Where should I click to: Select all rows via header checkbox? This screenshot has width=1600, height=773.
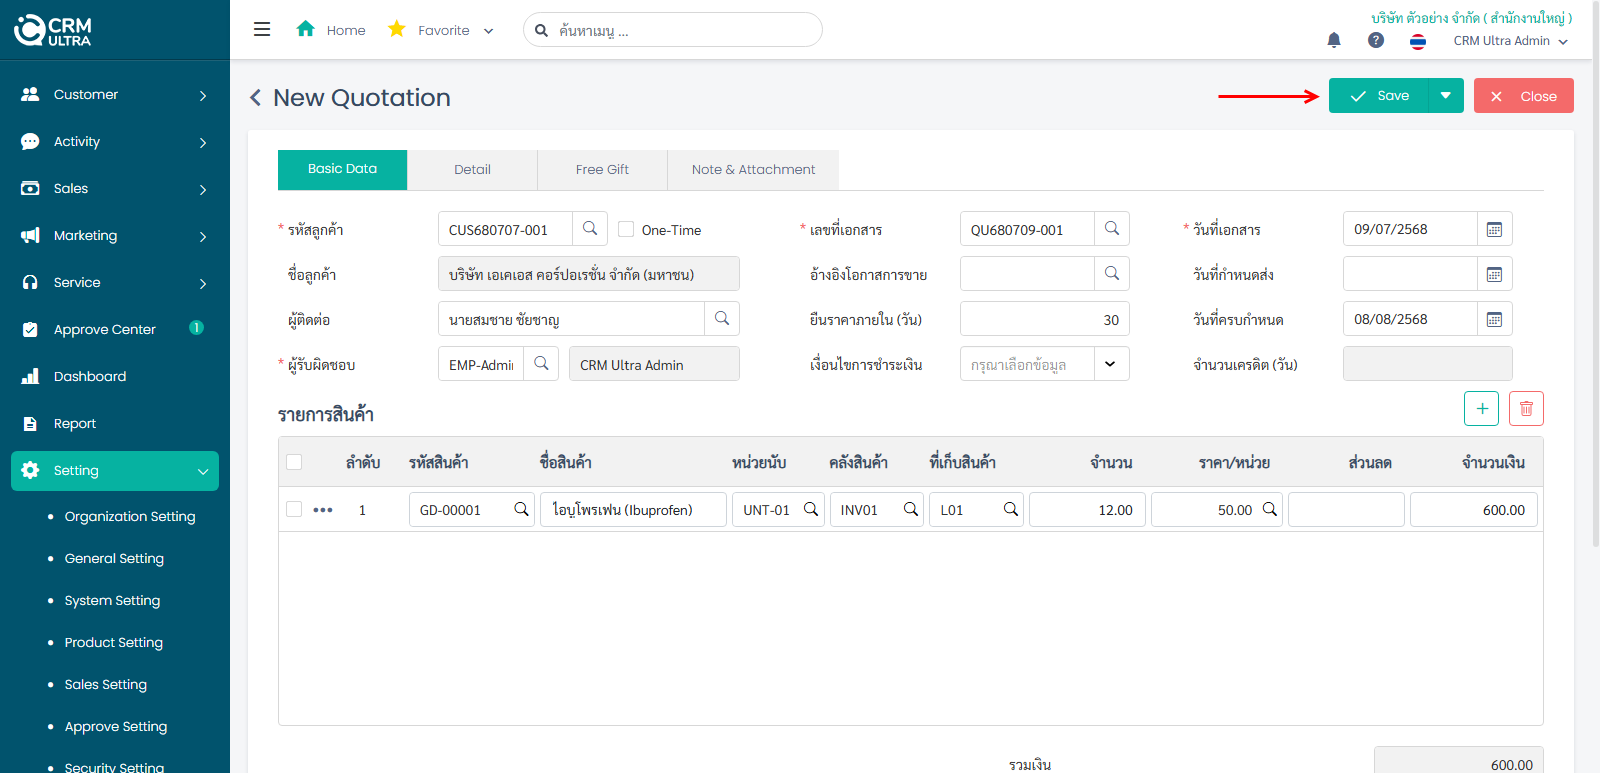click(x=294, y=462)
